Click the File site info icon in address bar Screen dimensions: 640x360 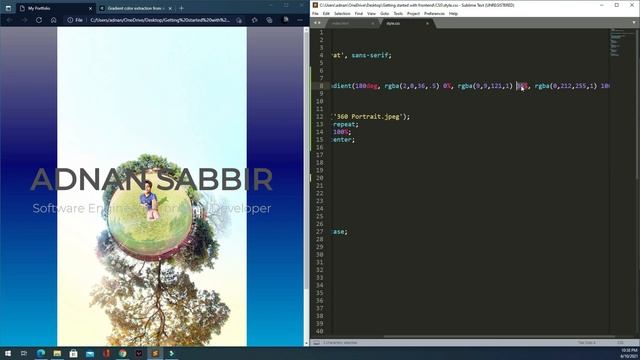(x=75, y=20)
